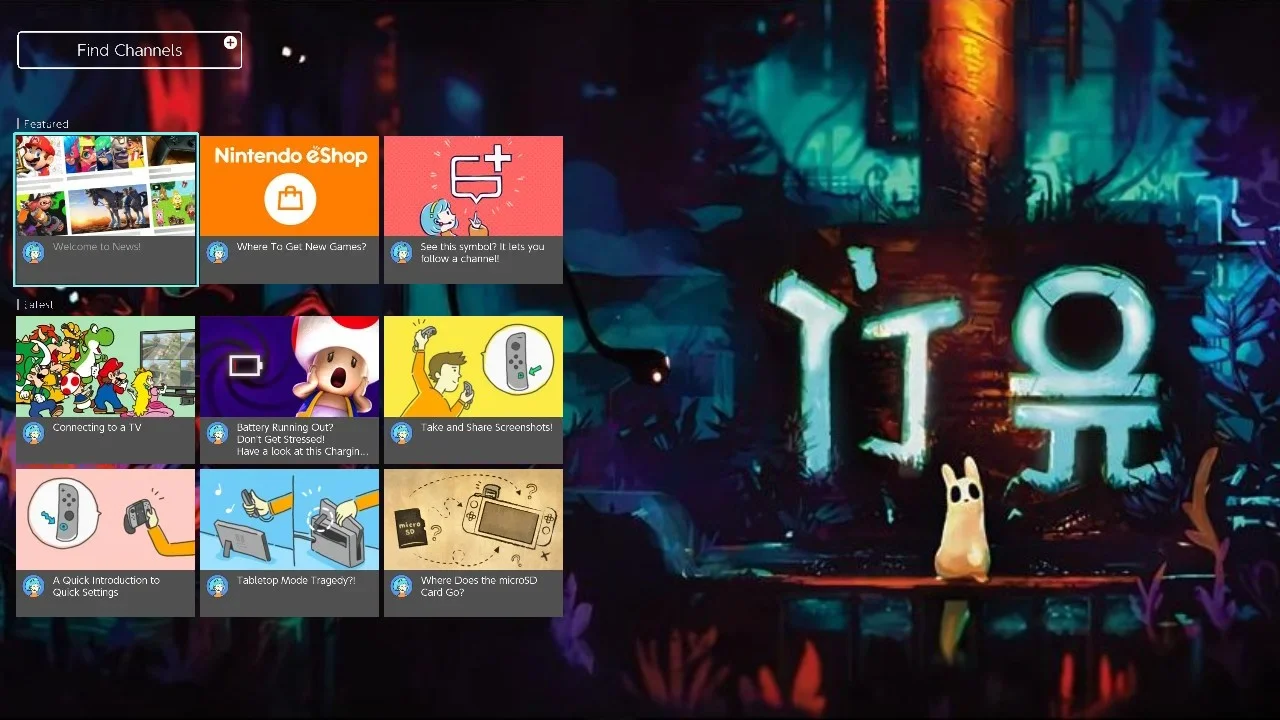The width and height of the screenshot is (1280, 720).
Task: Click channel avatar beside Battery Running Out
Action: pos(218,432)
